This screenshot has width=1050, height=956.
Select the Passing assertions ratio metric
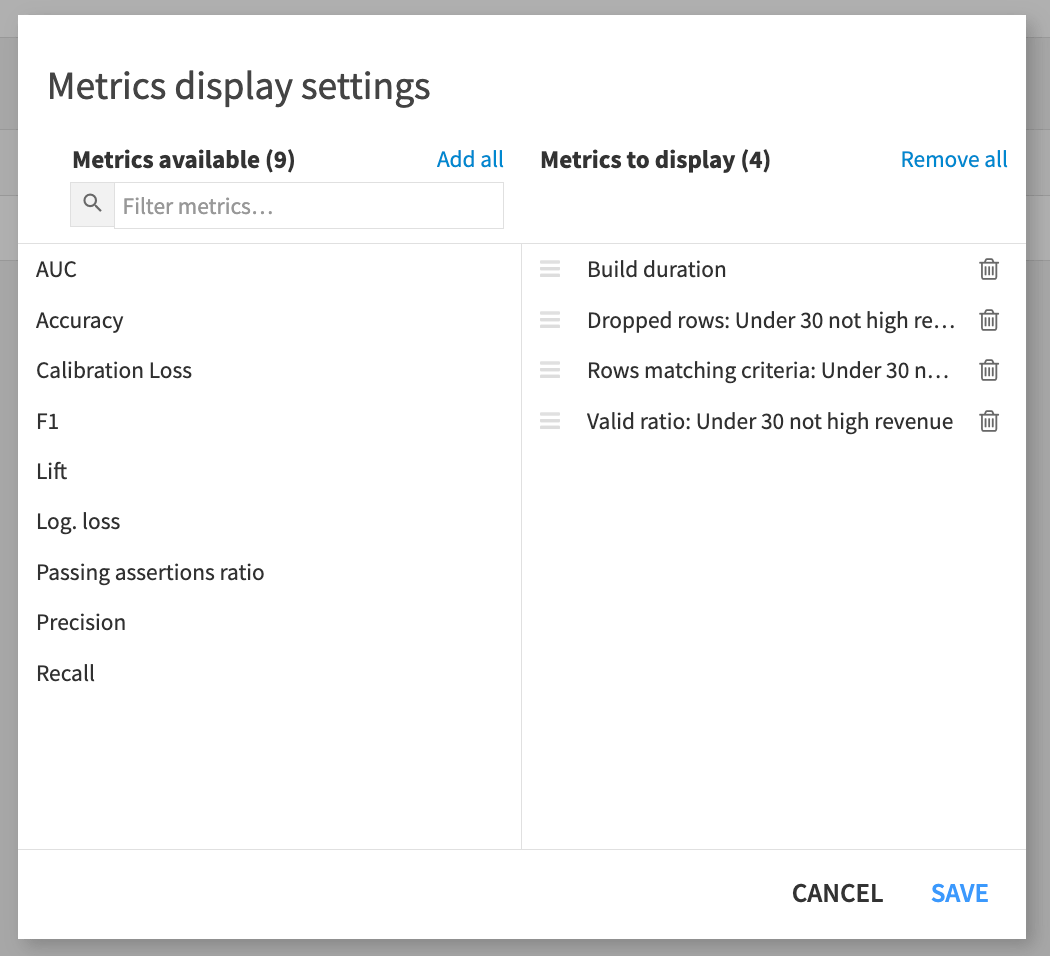coord(150,572)
